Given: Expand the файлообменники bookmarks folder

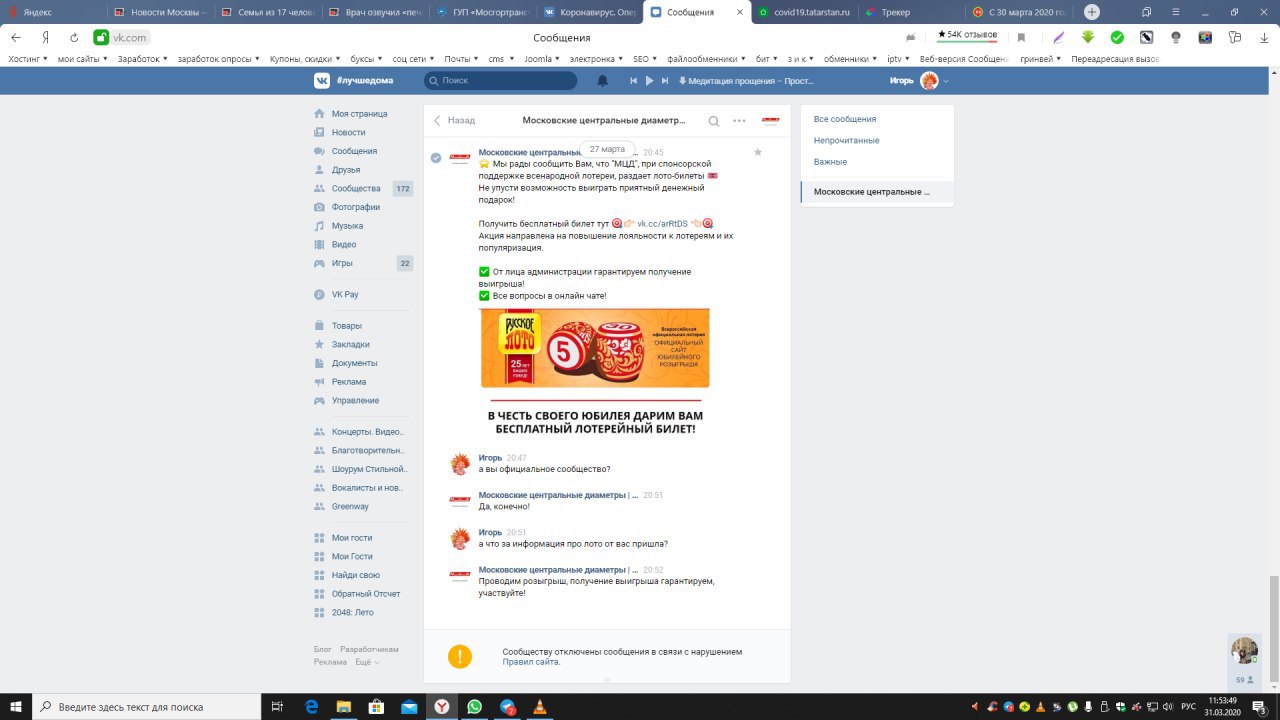Looking at the screenshot, I should [704, 59].
